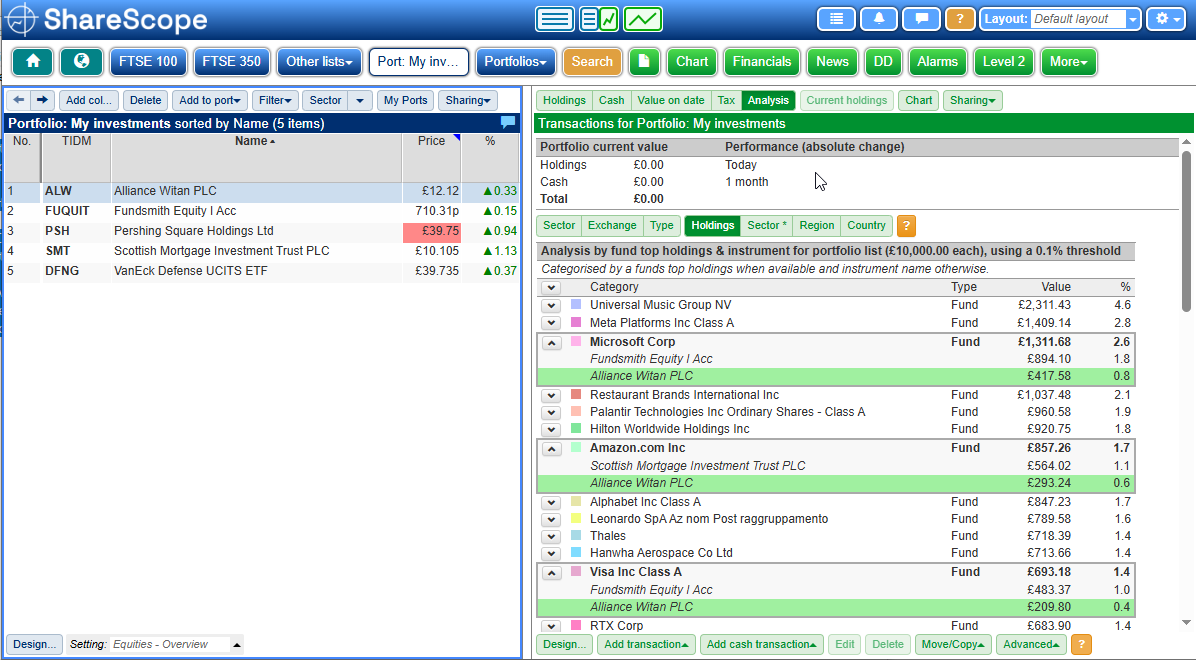Viewport: 1196px width, 660px height.
Task: Click the document icon next to Search
Action: tap(644, 62)
